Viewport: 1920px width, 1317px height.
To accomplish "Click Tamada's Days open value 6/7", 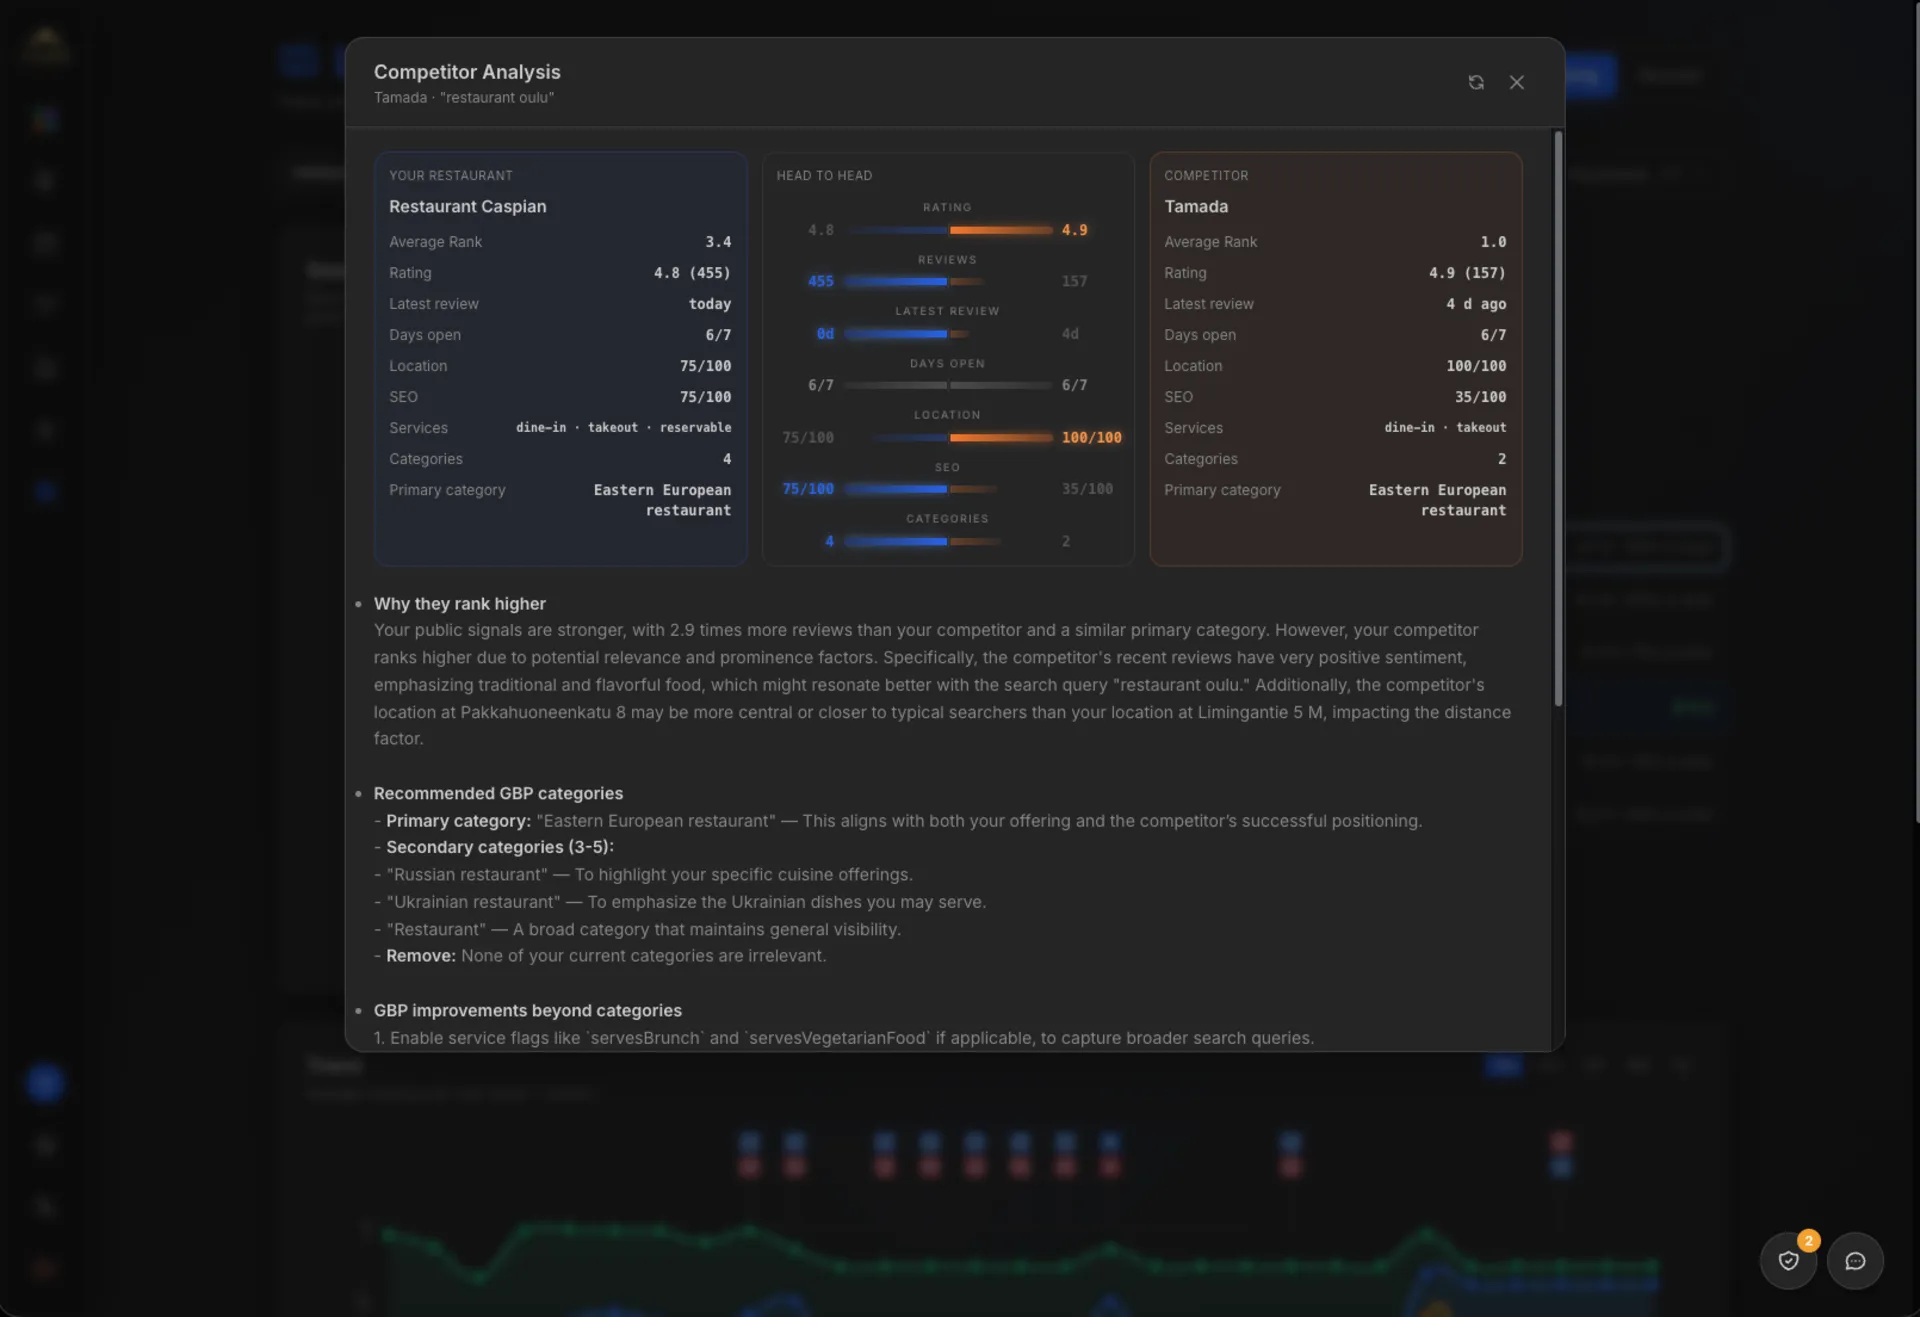I will coord(1493,335).
